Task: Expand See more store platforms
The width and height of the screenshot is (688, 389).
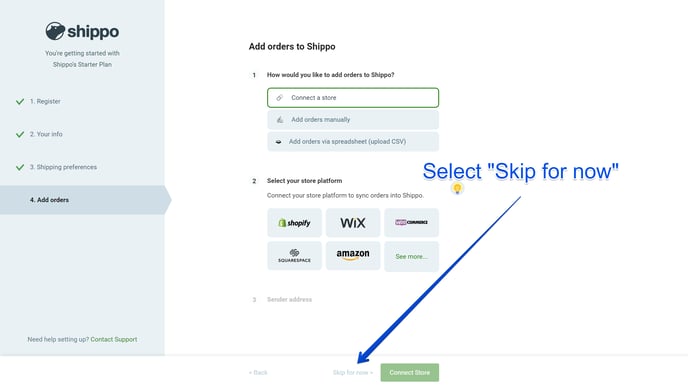Action: point(411,257)
